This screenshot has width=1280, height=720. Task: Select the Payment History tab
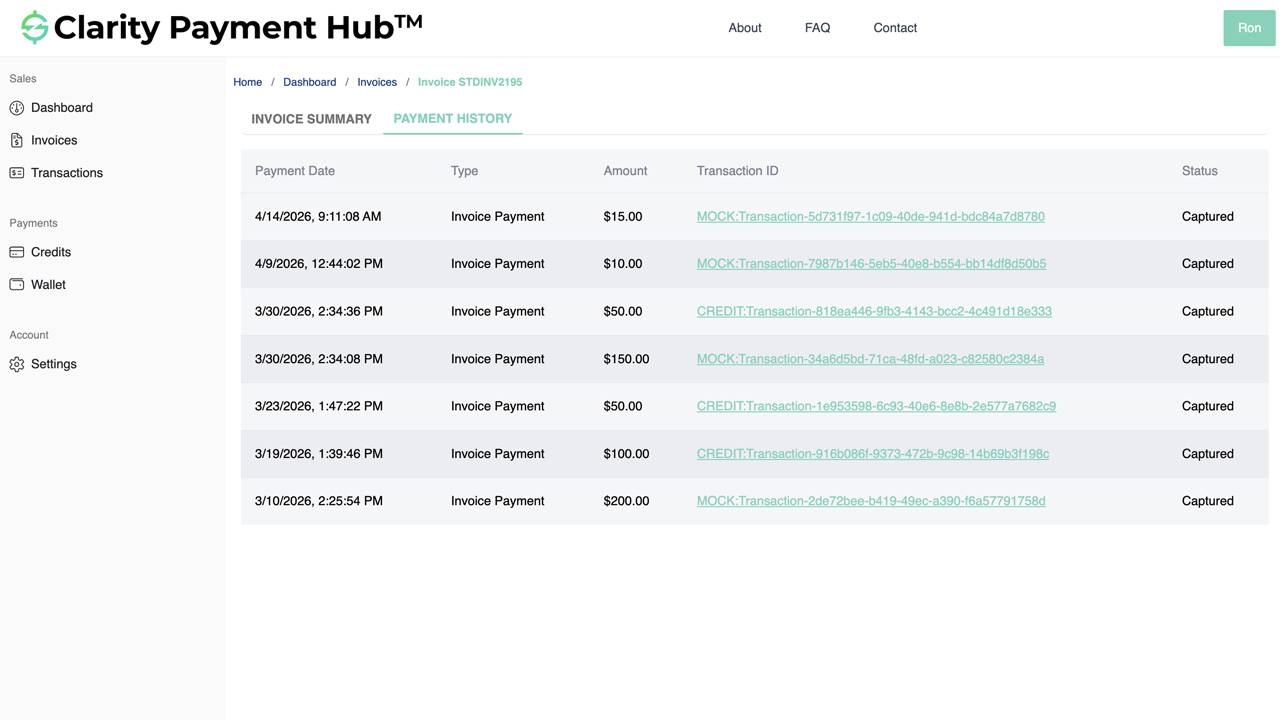click(453, 118)
